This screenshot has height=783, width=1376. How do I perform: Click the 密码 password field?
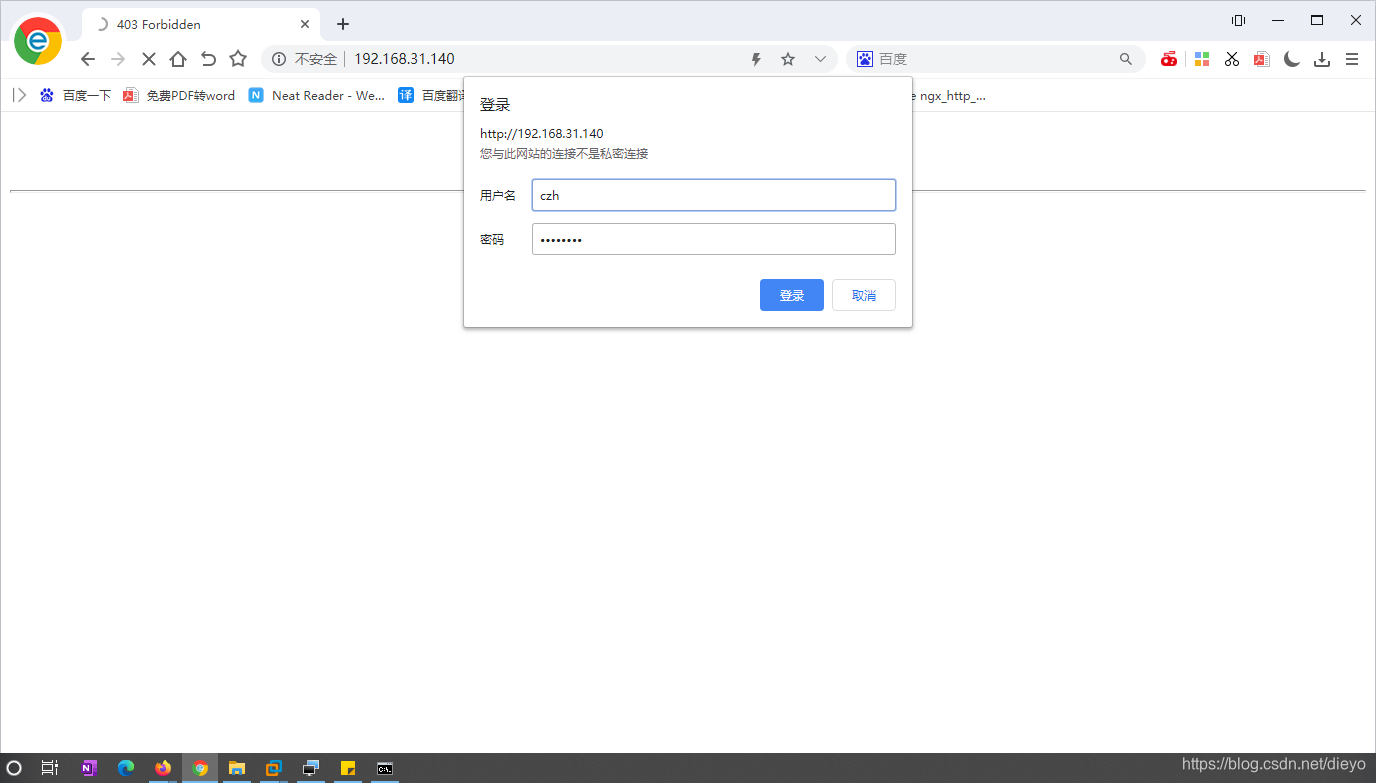pyautogui.click(x=713, y=239)
